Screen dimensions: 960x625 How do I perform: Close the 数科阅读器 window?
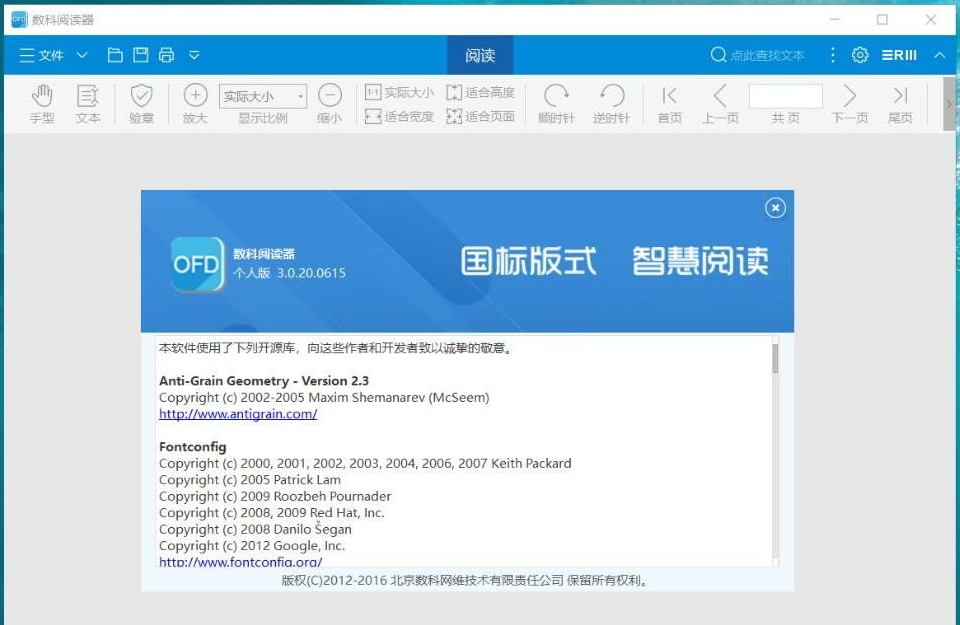coord(931,20)
